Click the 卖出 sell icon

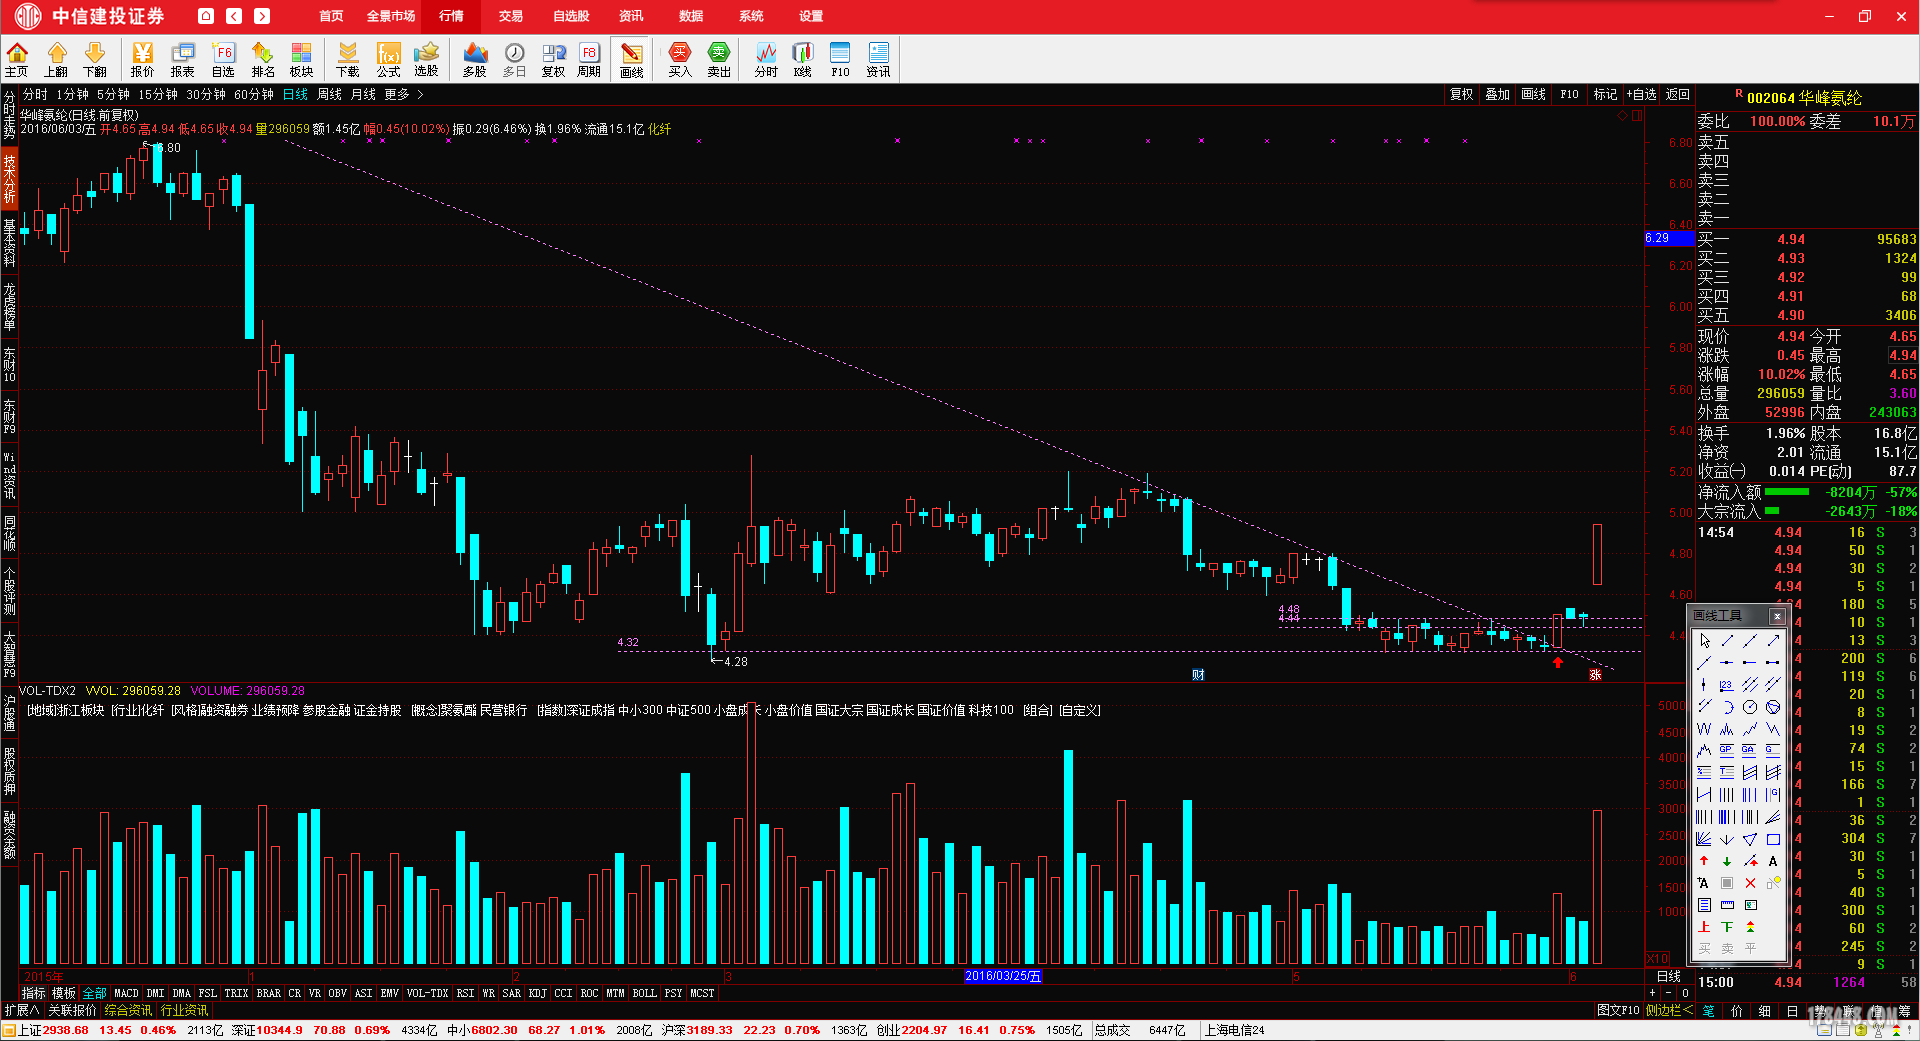pos(719,60)
